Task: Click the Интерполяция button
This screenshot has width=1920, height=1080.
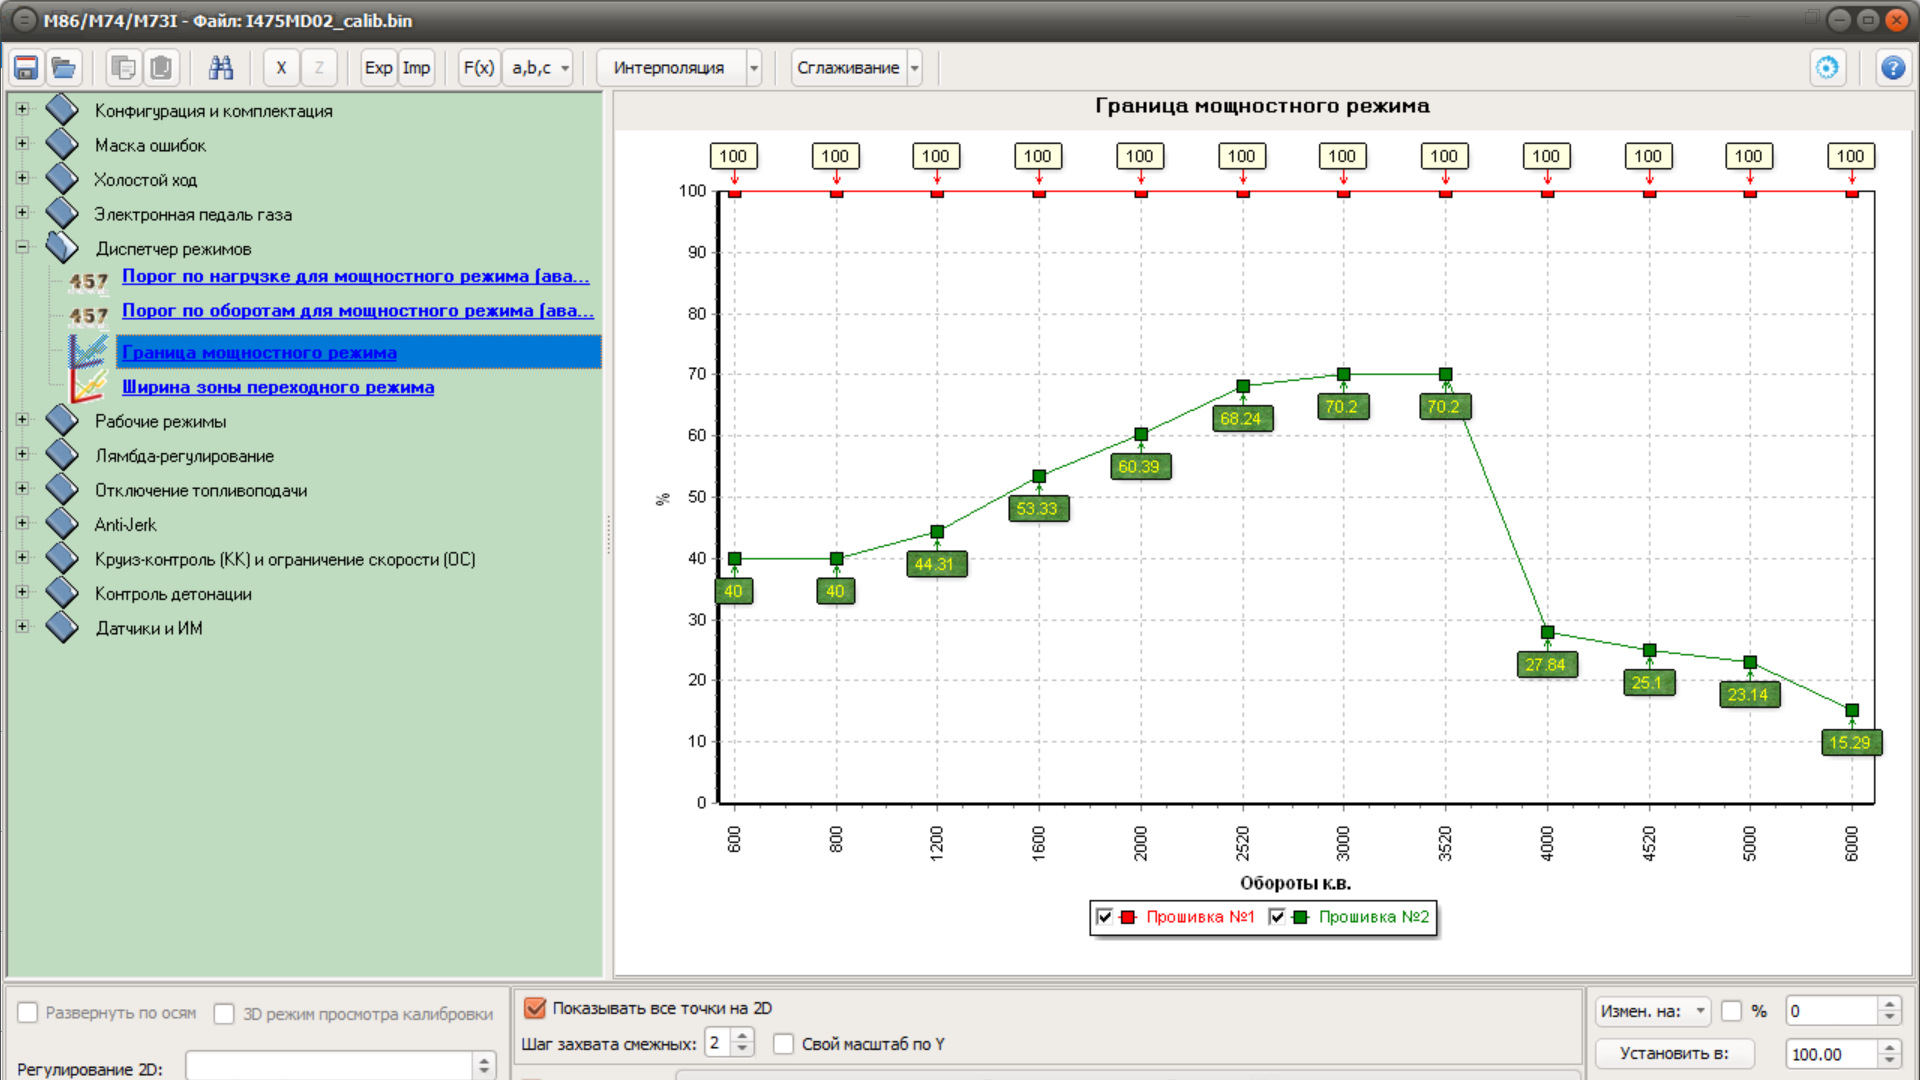Action: [670, 68]
